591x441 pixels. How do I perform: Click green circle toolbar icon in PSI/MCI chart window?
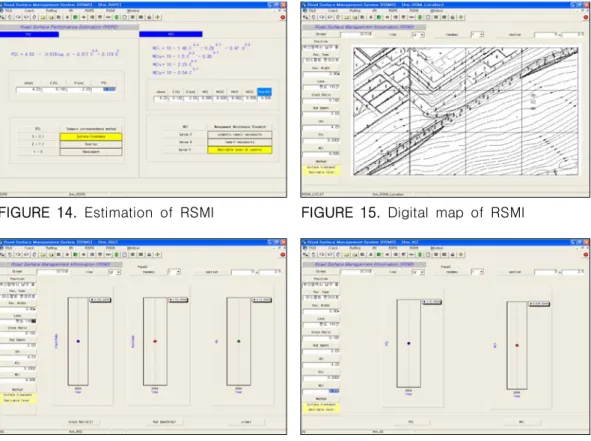click(x=420, y=255)
